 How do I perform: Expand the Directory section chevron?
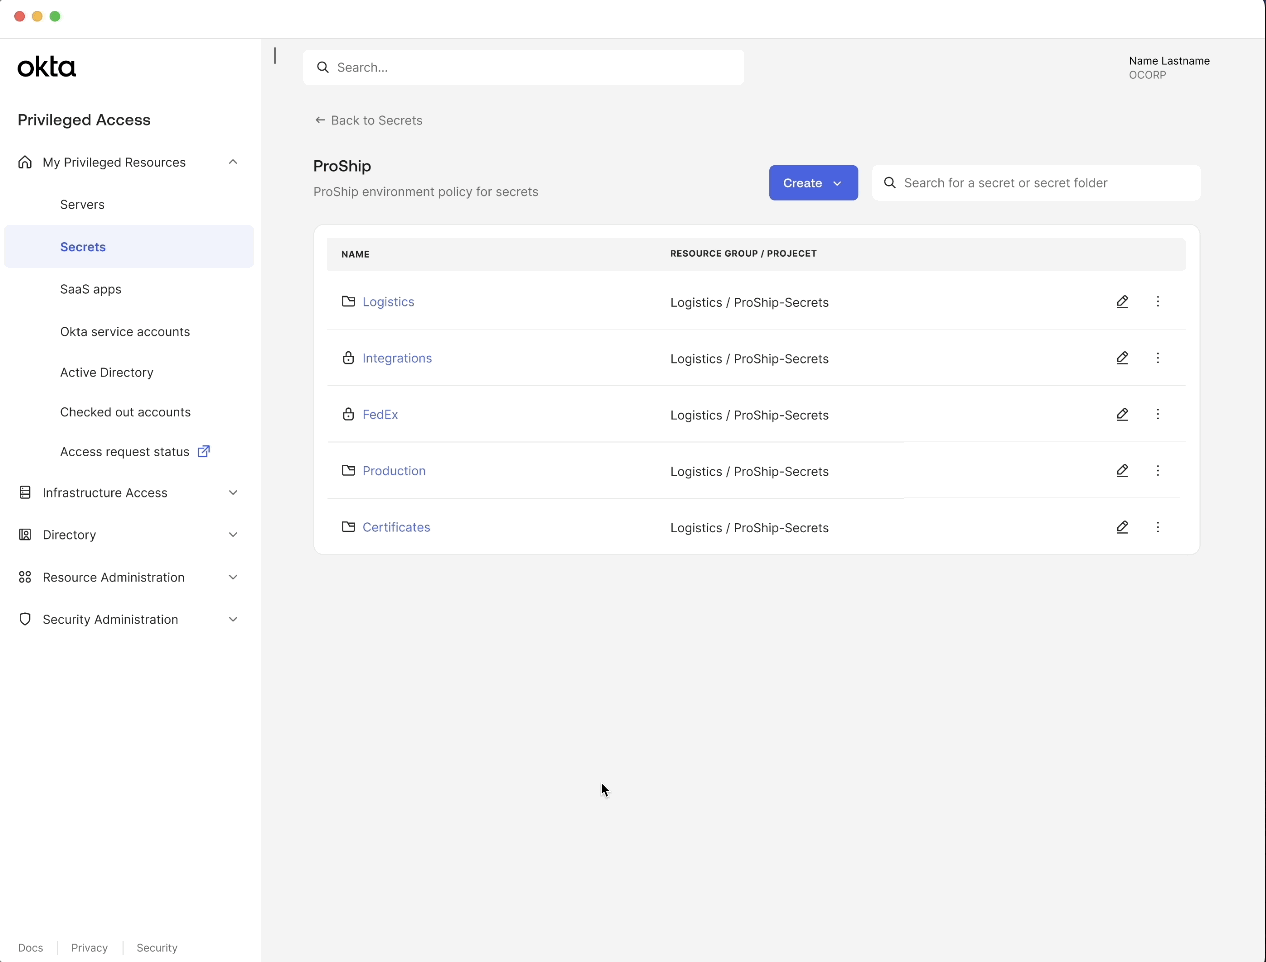click(x=233, y=535)
